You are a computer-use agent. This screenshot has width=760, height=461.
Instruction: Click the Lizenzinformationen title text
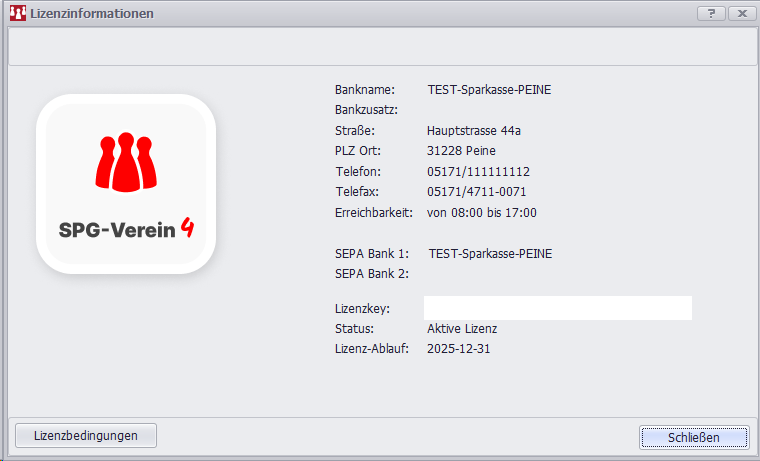coord(92,13)
